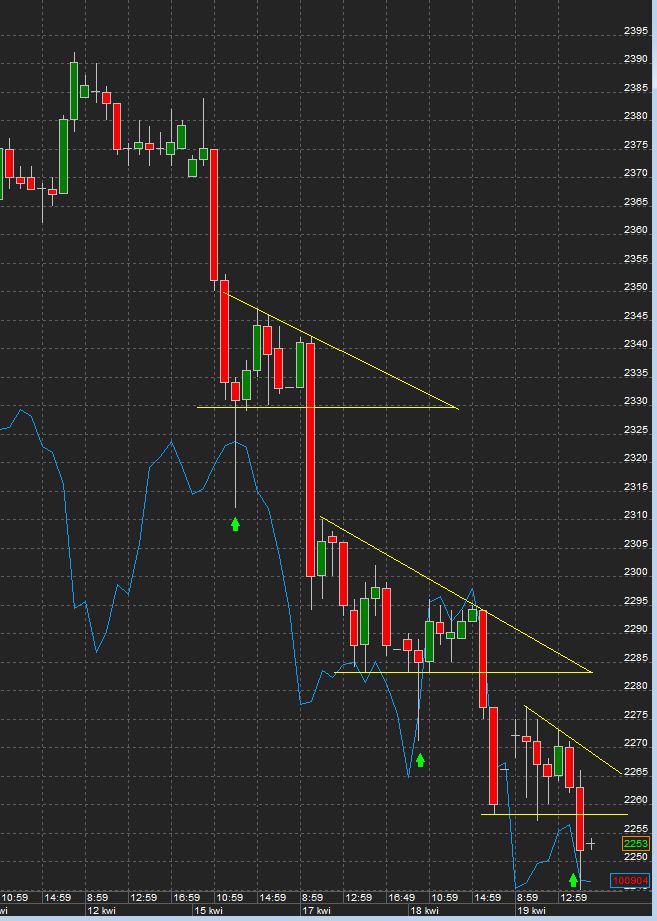This screenshot has height=921, width=657.
Task: Select the 2310 value on the price scale
Action: [x=636, y=515]
